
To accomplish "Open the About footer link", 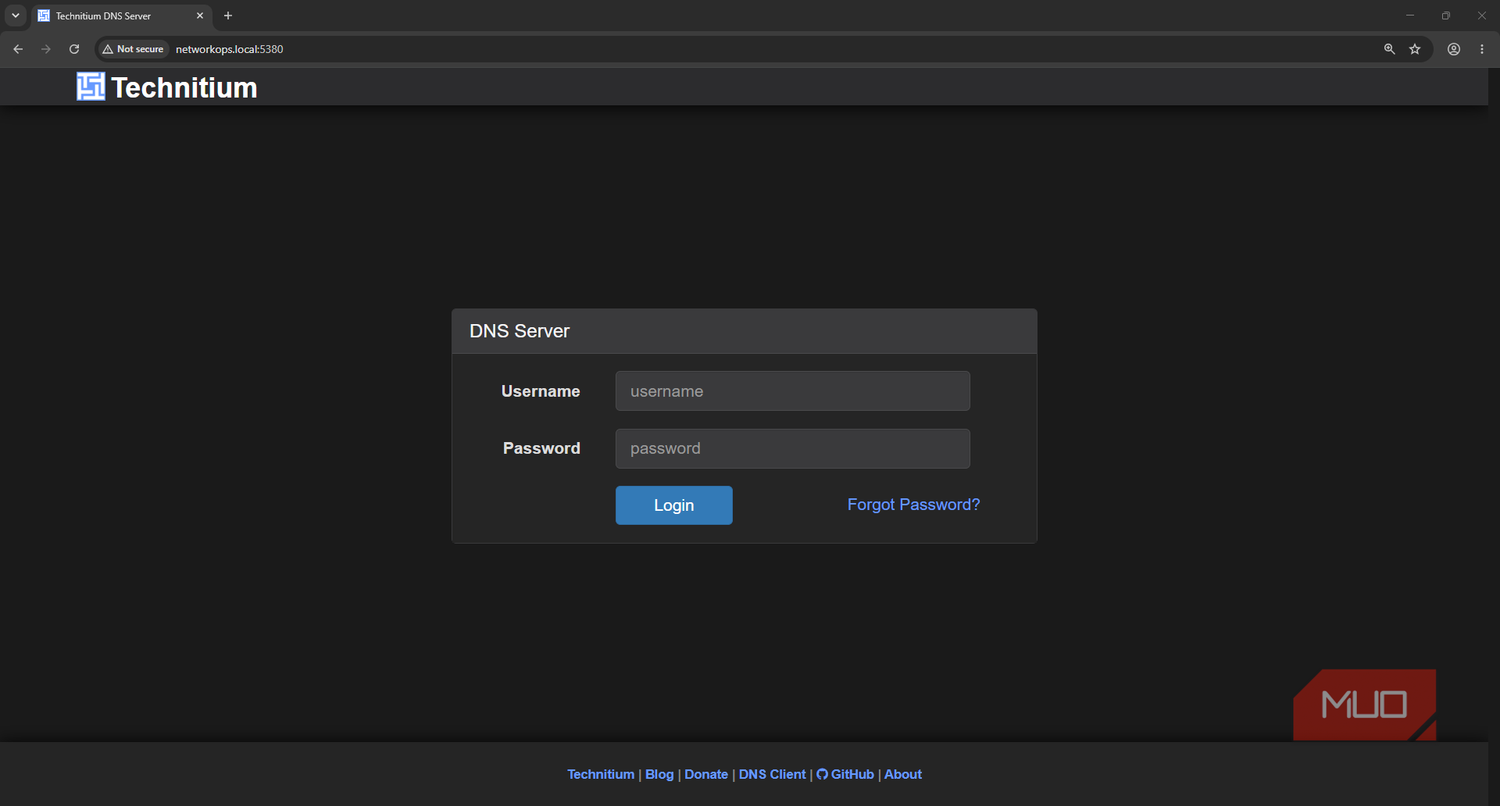I will [x=903, y=774].
